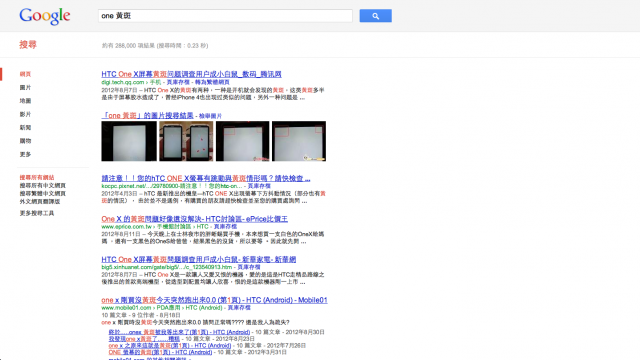Switch to 影片 search in the sidebar
640x360 pixels.
pos(25,114)
